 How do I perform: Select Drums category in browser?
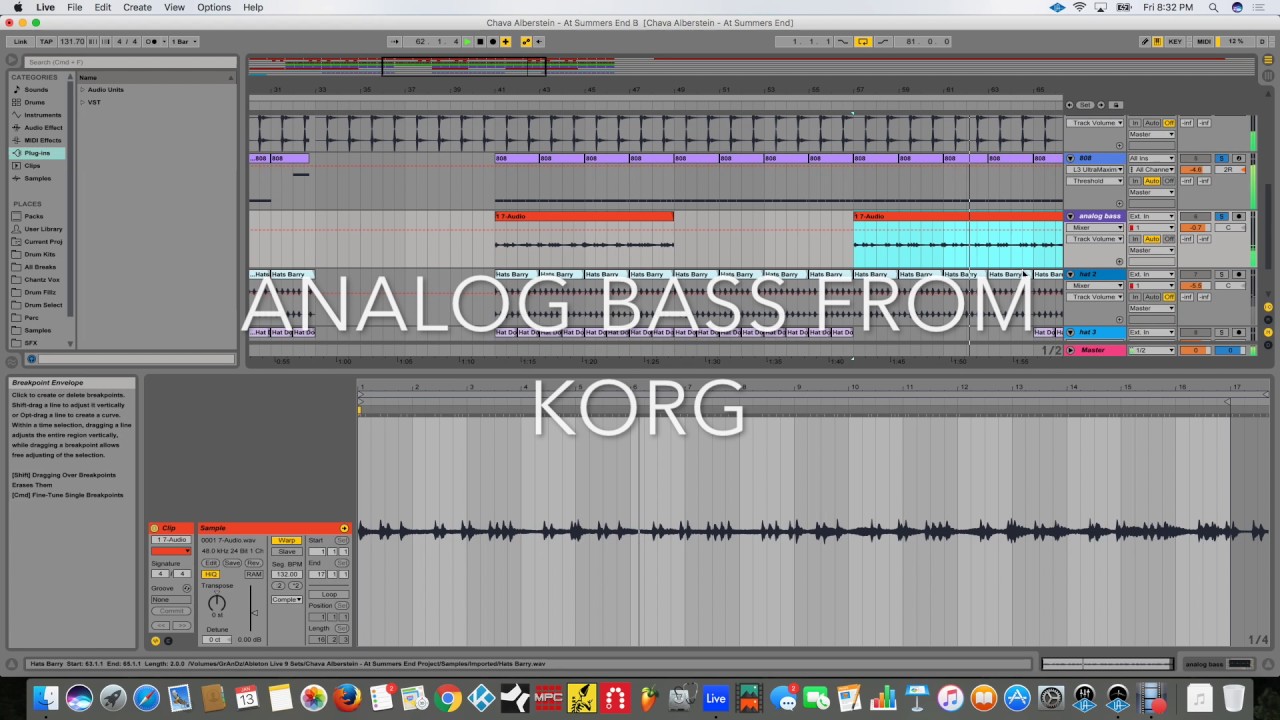(35, 102)
